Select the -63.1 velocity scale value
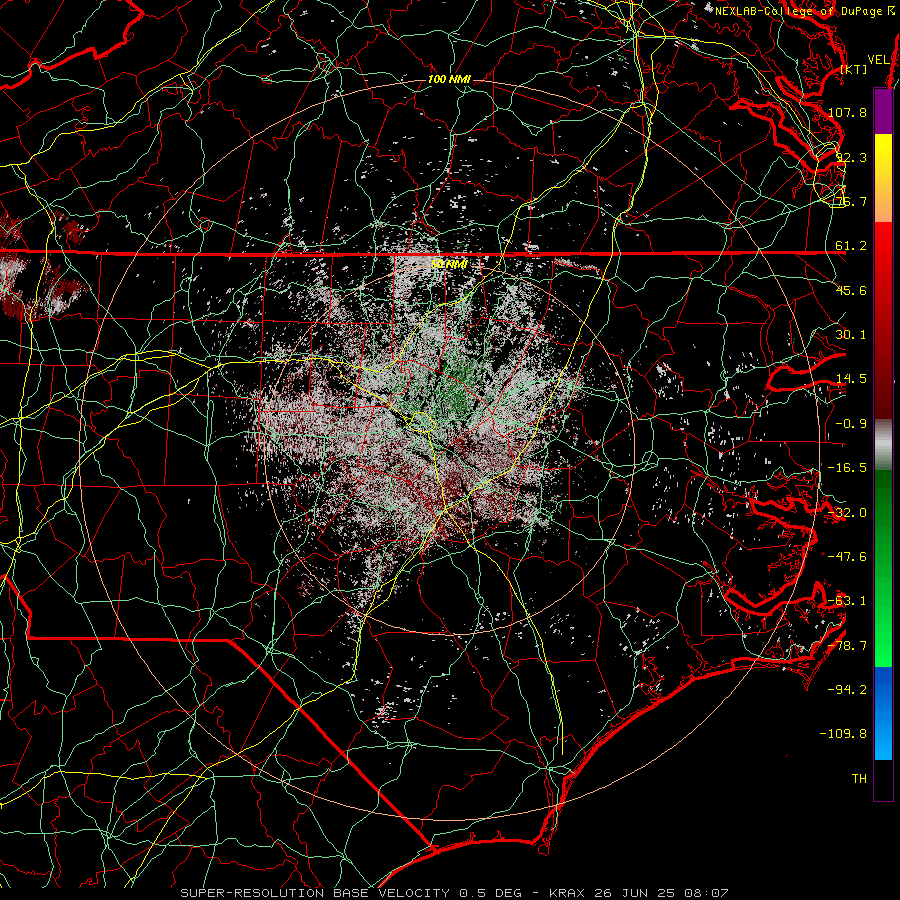This screenshot has height=900, width=900. pyautogui.click(x=847, y=601)
